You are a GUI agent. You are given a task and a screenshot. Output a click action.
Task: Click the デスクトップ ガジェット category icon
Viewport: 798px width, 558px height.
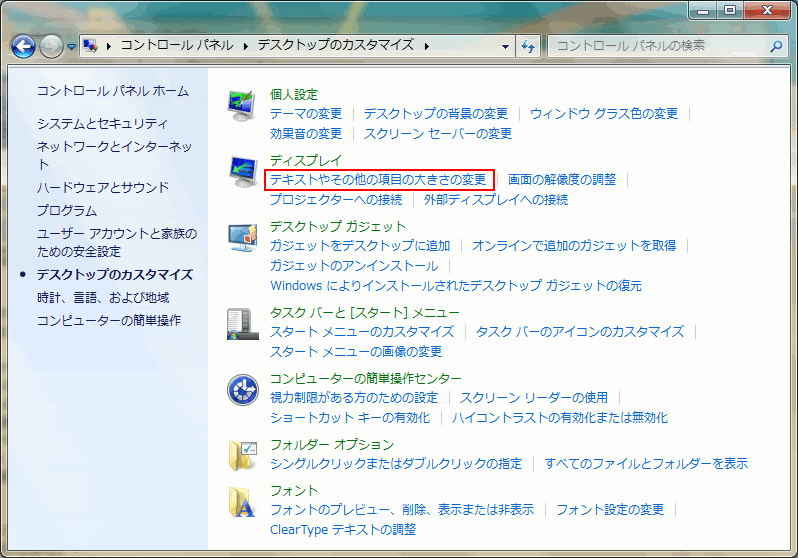[243, 237]
